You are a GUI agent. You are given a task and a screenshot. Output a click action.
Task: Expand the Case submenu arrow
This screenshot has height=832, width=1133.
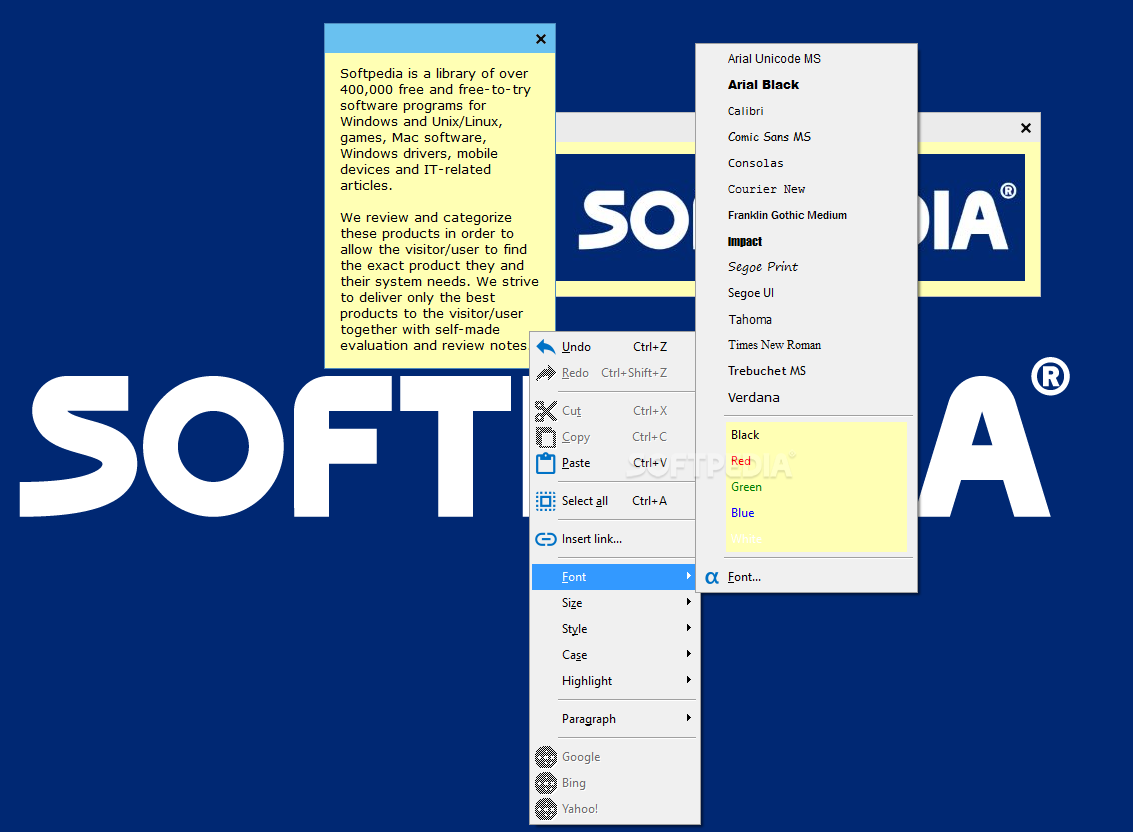tap(689, 654)
